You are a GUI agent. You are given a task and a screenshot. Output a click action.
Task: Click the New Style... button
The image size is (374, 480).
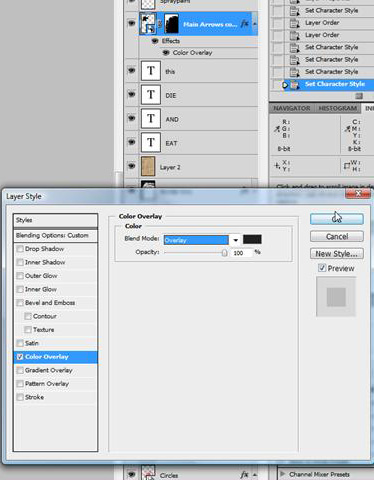[x=337, y=254]
